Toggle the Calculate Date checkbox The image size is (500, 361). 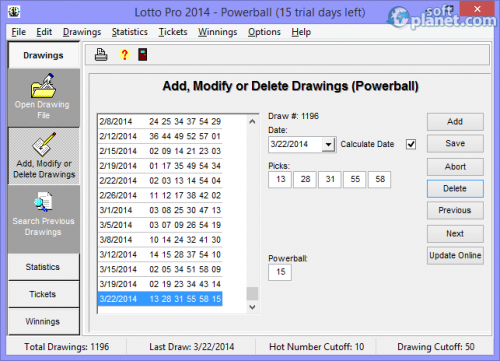point(411,144)
